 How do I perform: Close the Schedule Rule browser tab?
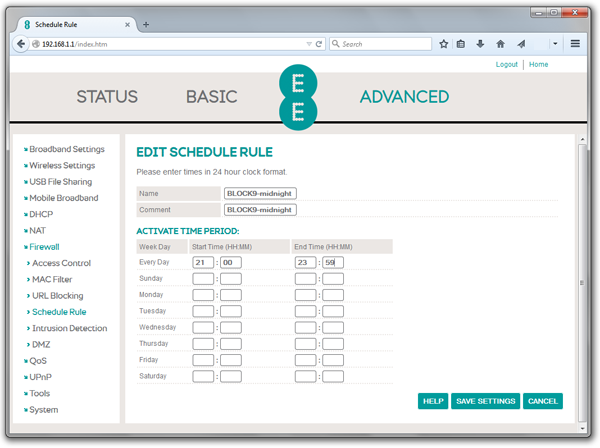pyautogui.click(x=127, y=24)
